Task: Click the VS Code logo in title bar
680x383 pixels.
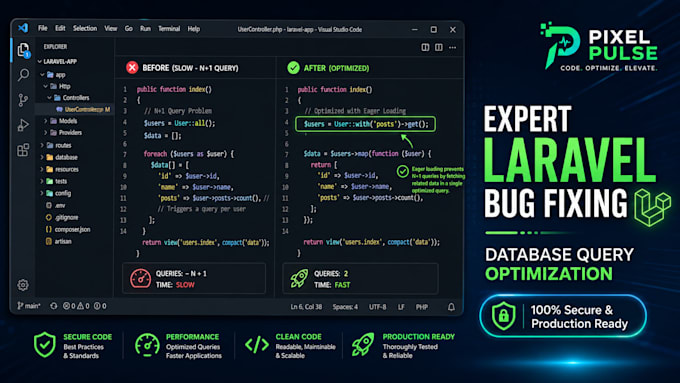Action: [x=23, y=28]
